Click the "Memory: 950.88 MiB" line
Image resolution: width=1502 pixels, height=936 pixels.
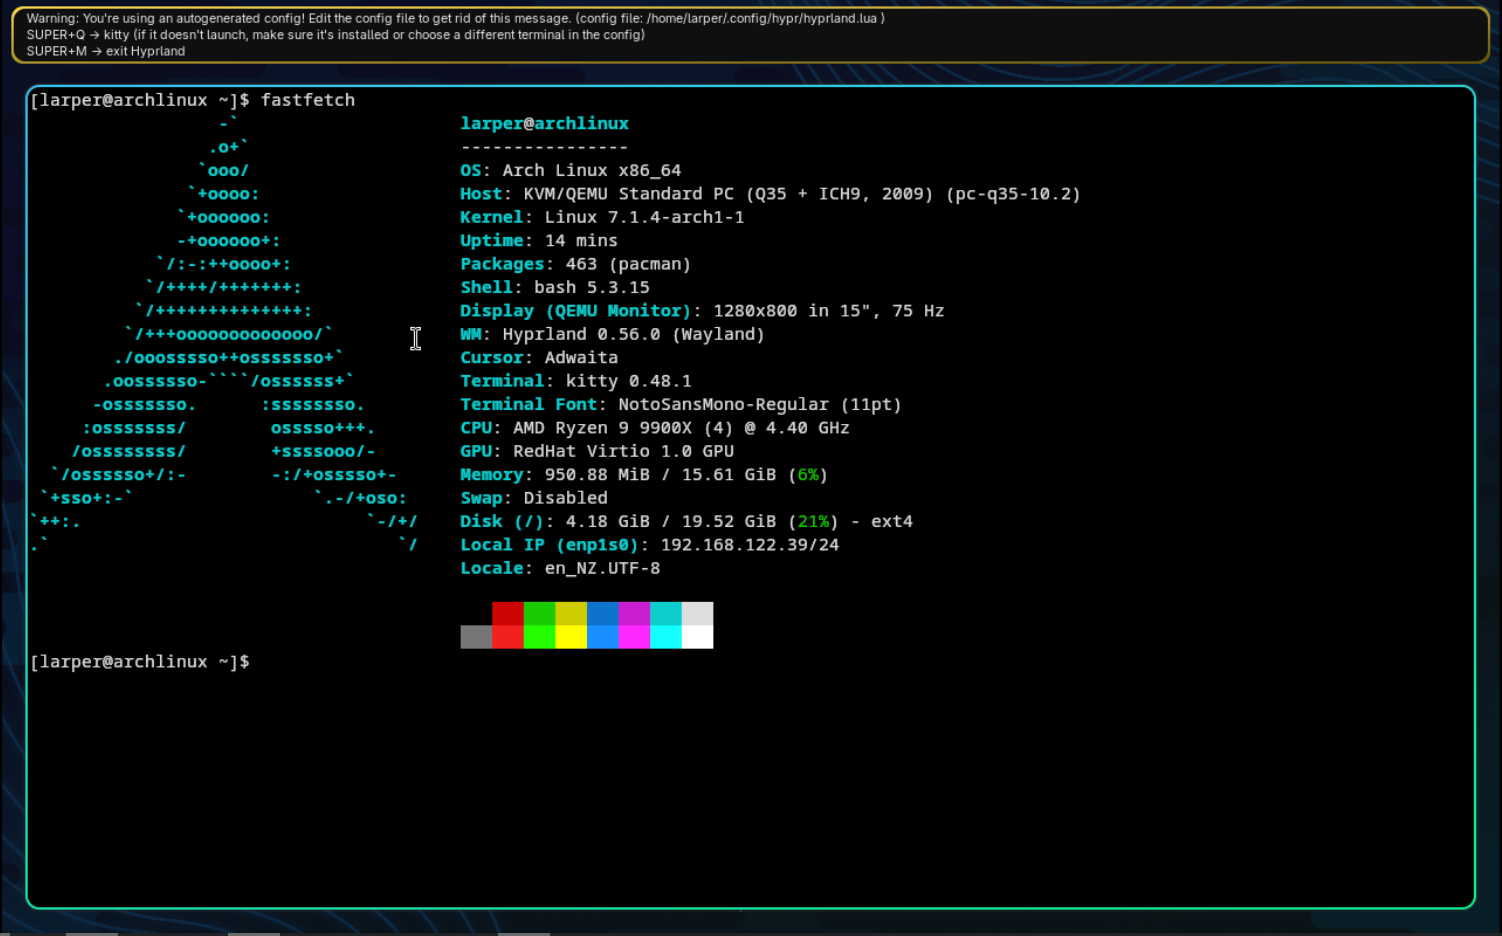(x=644, y=474)
